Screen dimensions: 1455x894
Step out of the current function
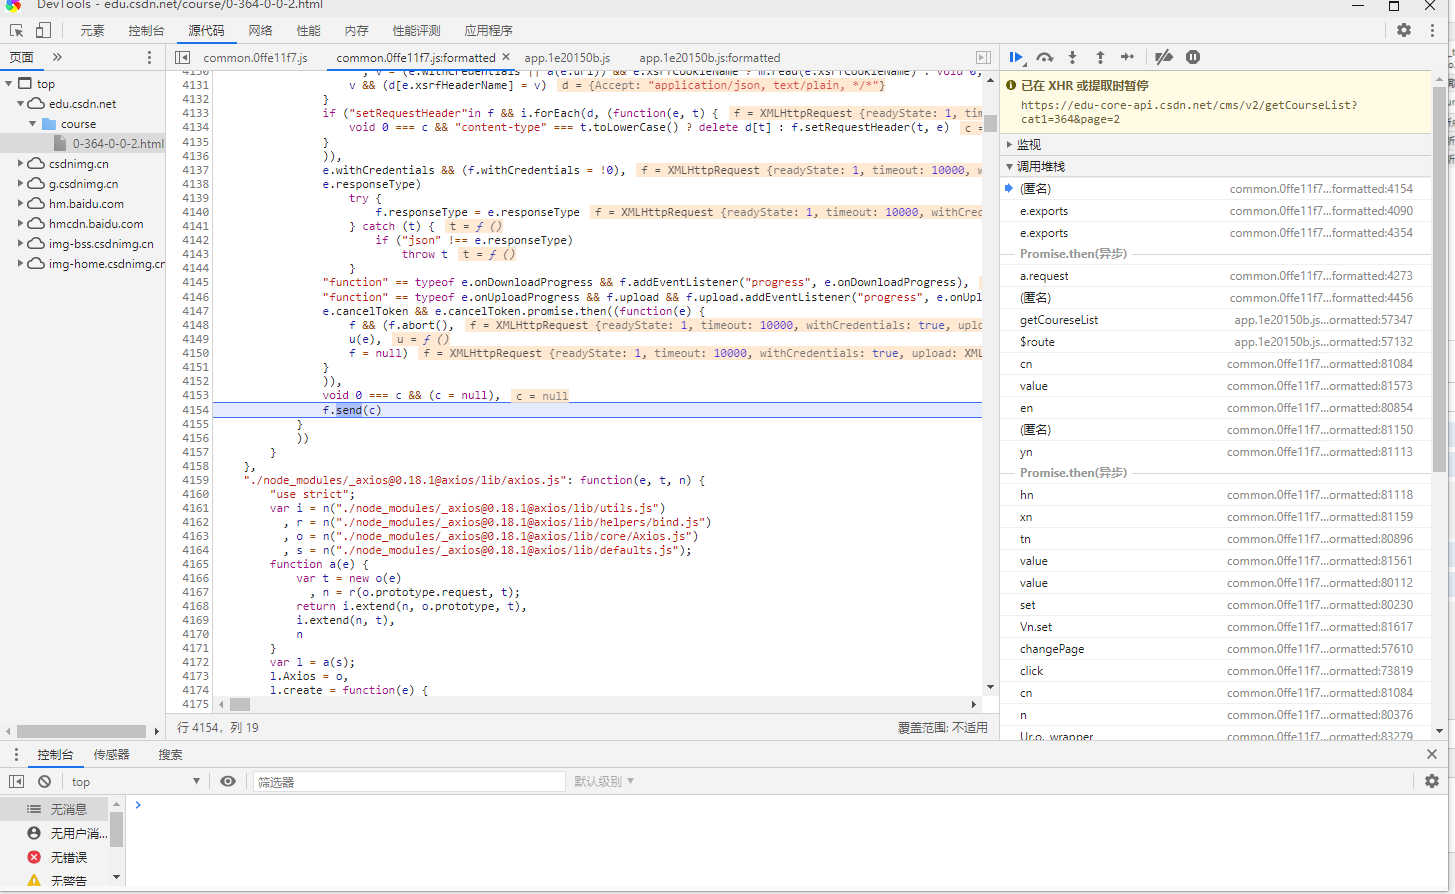click(1100, 57)
